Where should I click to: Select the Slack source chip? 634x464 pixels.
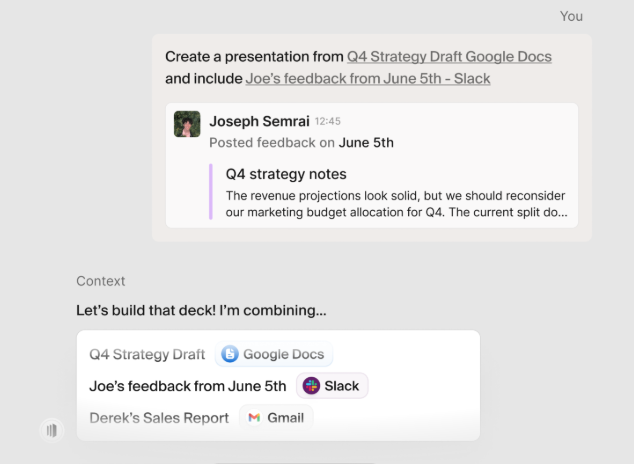point(332,386)
